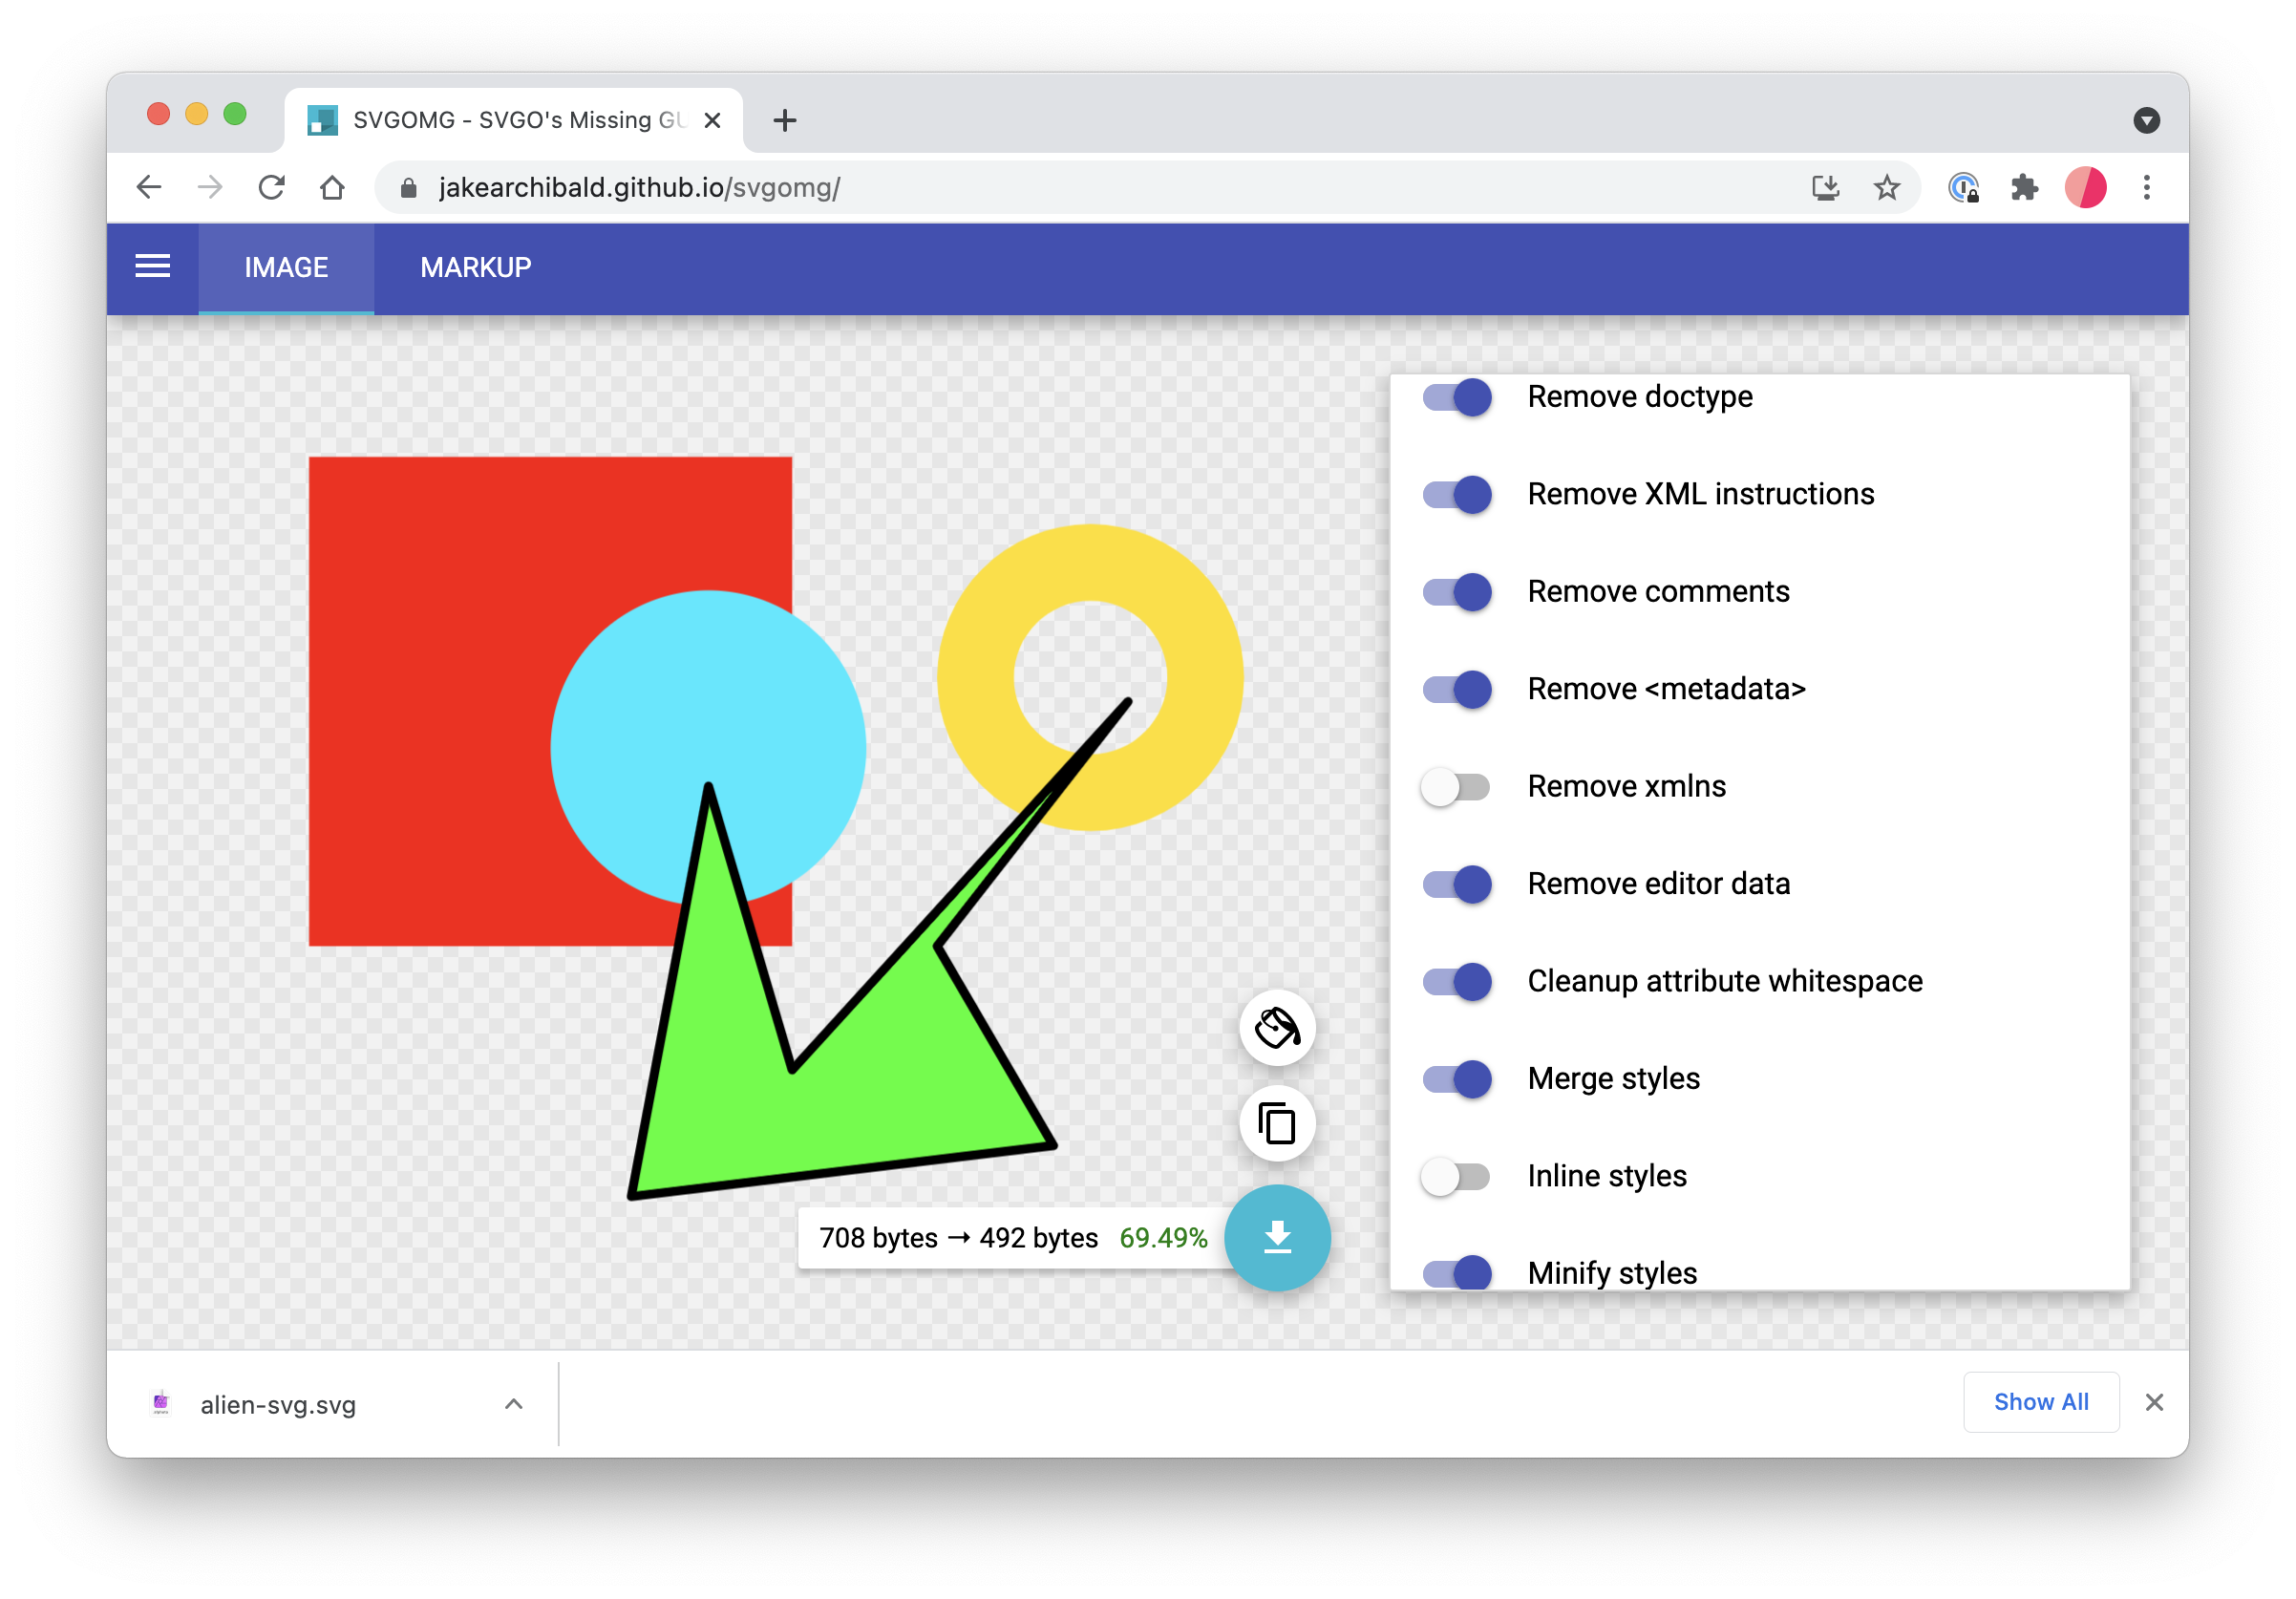Close the SVGOMG browser tab
Viewport: 2296px width, 1599px height.
tap(712, 120)
